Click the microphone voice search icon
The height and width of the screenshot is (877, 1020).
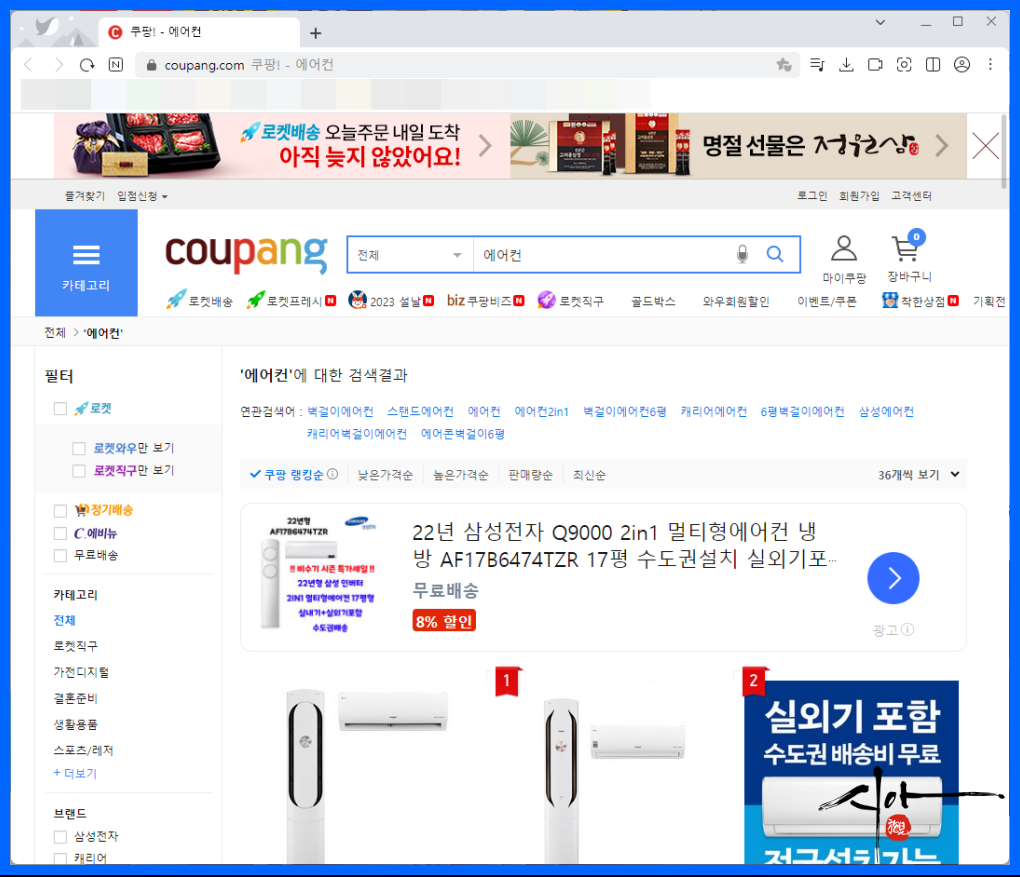[x=742, y=254]
